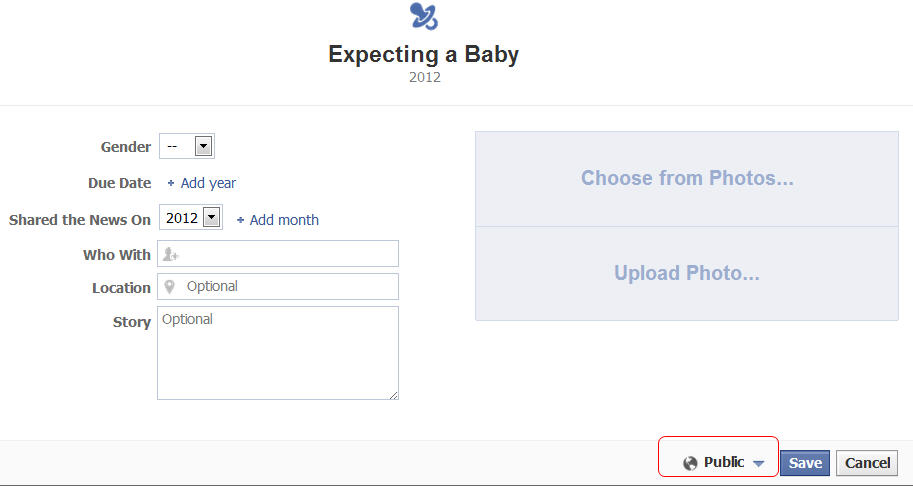Click into the Location field
This screenshot has height=486, width=913.
[278, 286]
